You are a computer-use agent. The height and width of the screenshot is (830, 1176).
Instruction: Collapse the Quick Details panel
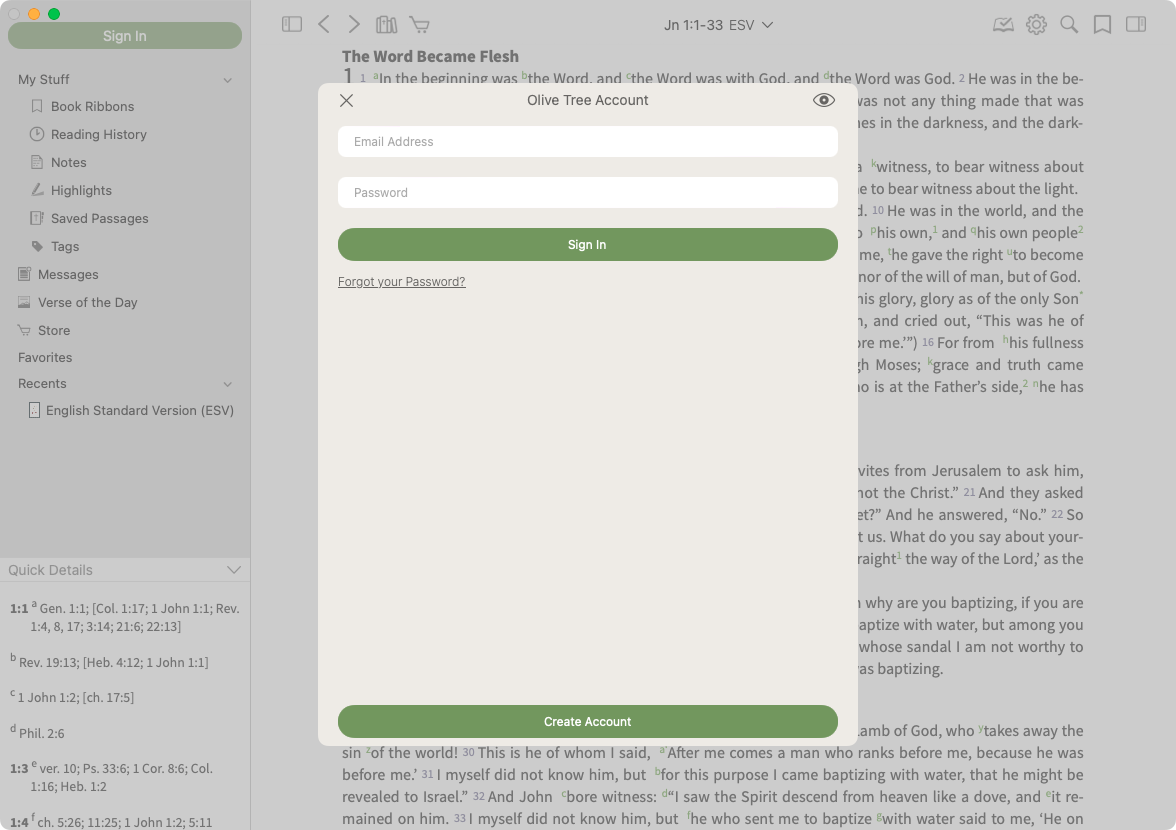pos(234,570)
